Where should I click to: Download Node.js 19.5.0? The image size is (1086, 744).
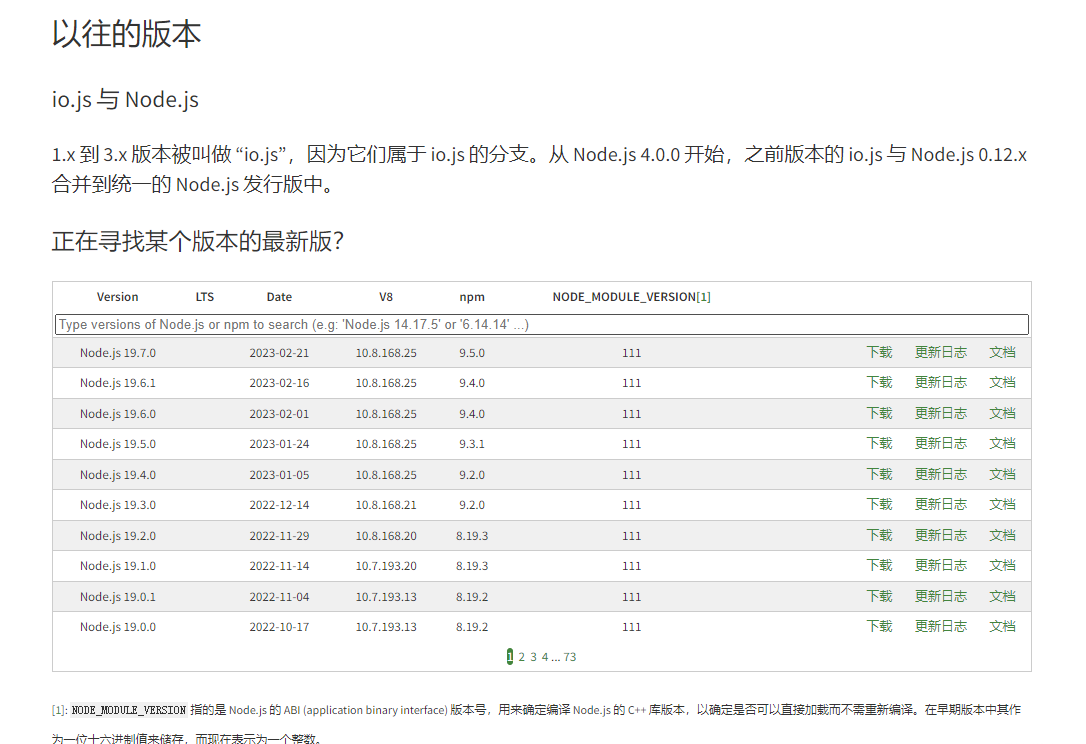click(x=880, y=443)
